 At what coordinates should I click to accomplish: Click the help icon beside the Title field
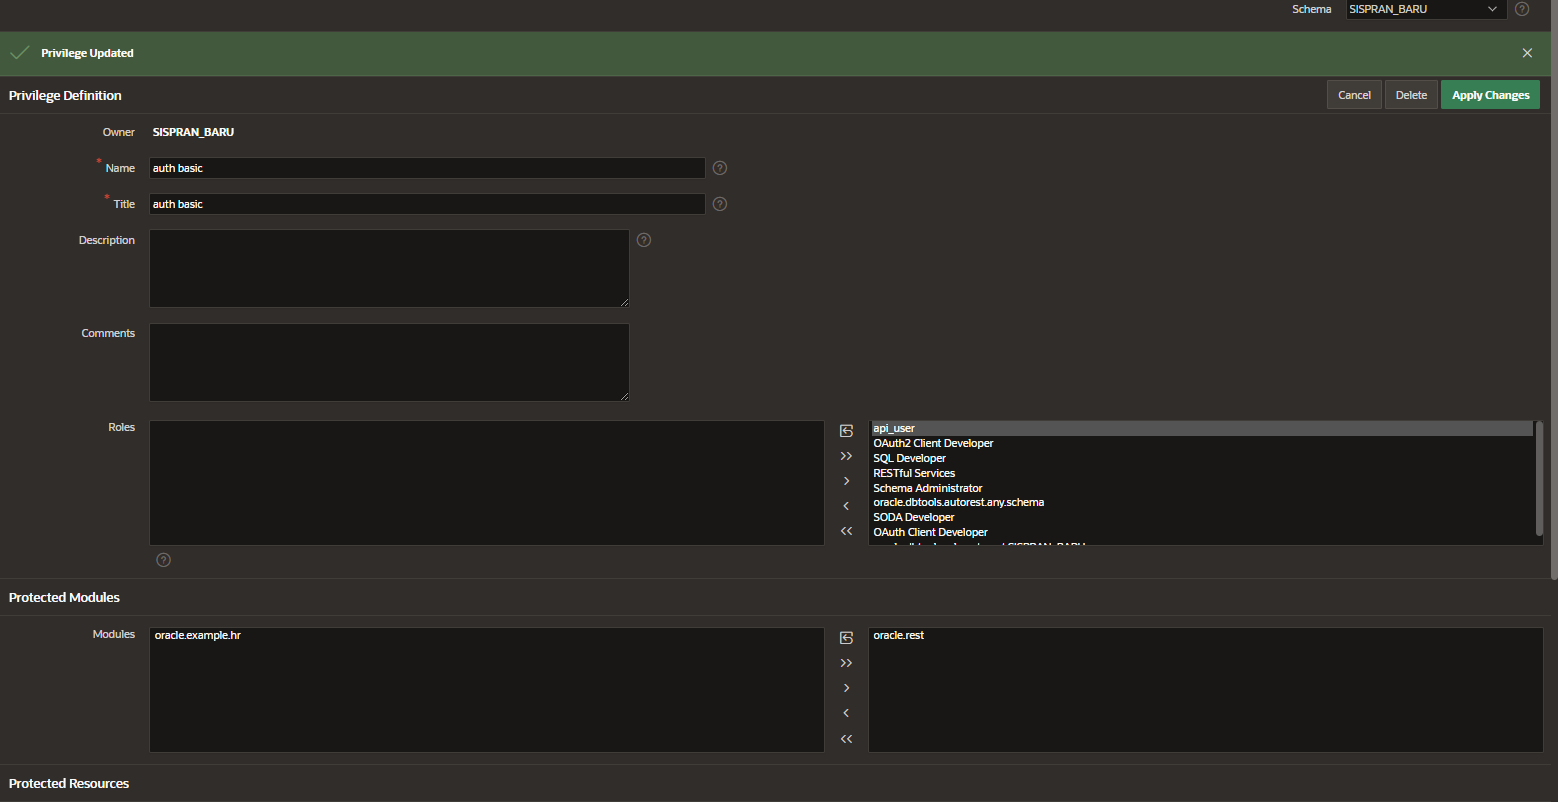point(719,204)
